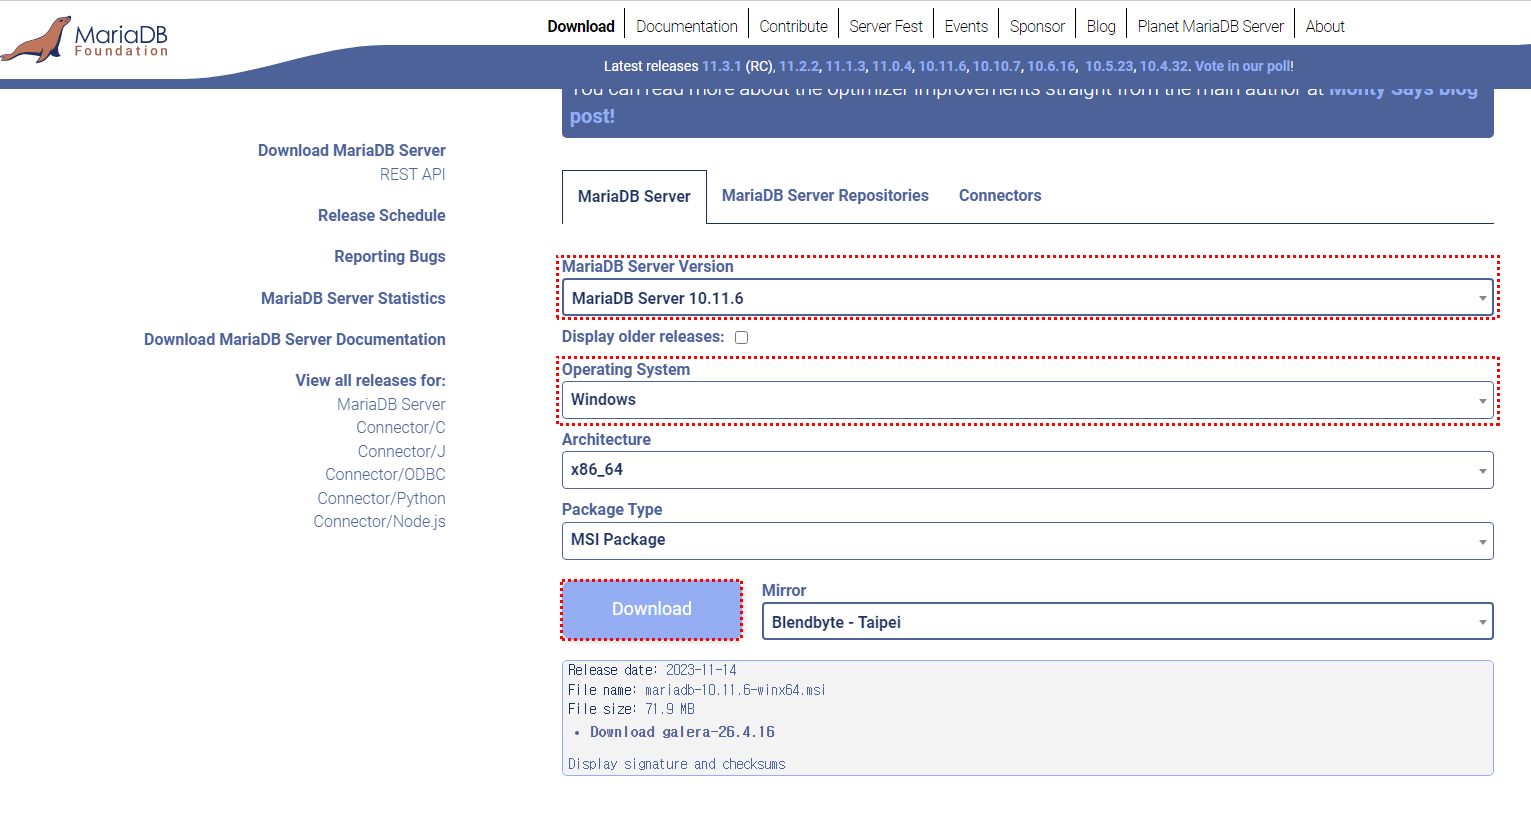Click the blog 'post!' link
The width and height of the screenshot is (1531, 815).
tap(592, 116)
